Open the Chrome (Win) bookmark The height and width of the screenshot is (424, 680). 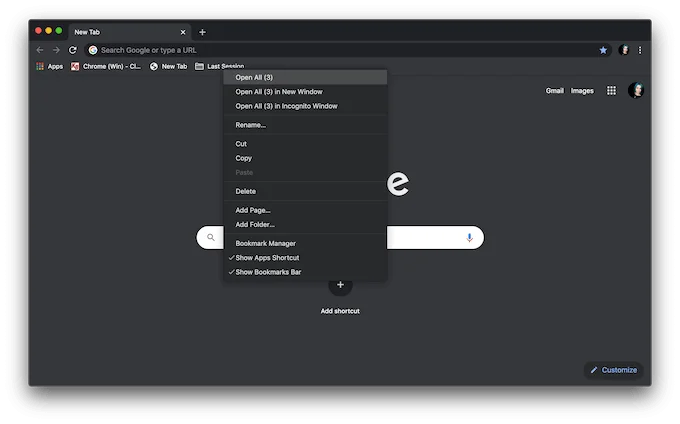[x=106, y=66]
